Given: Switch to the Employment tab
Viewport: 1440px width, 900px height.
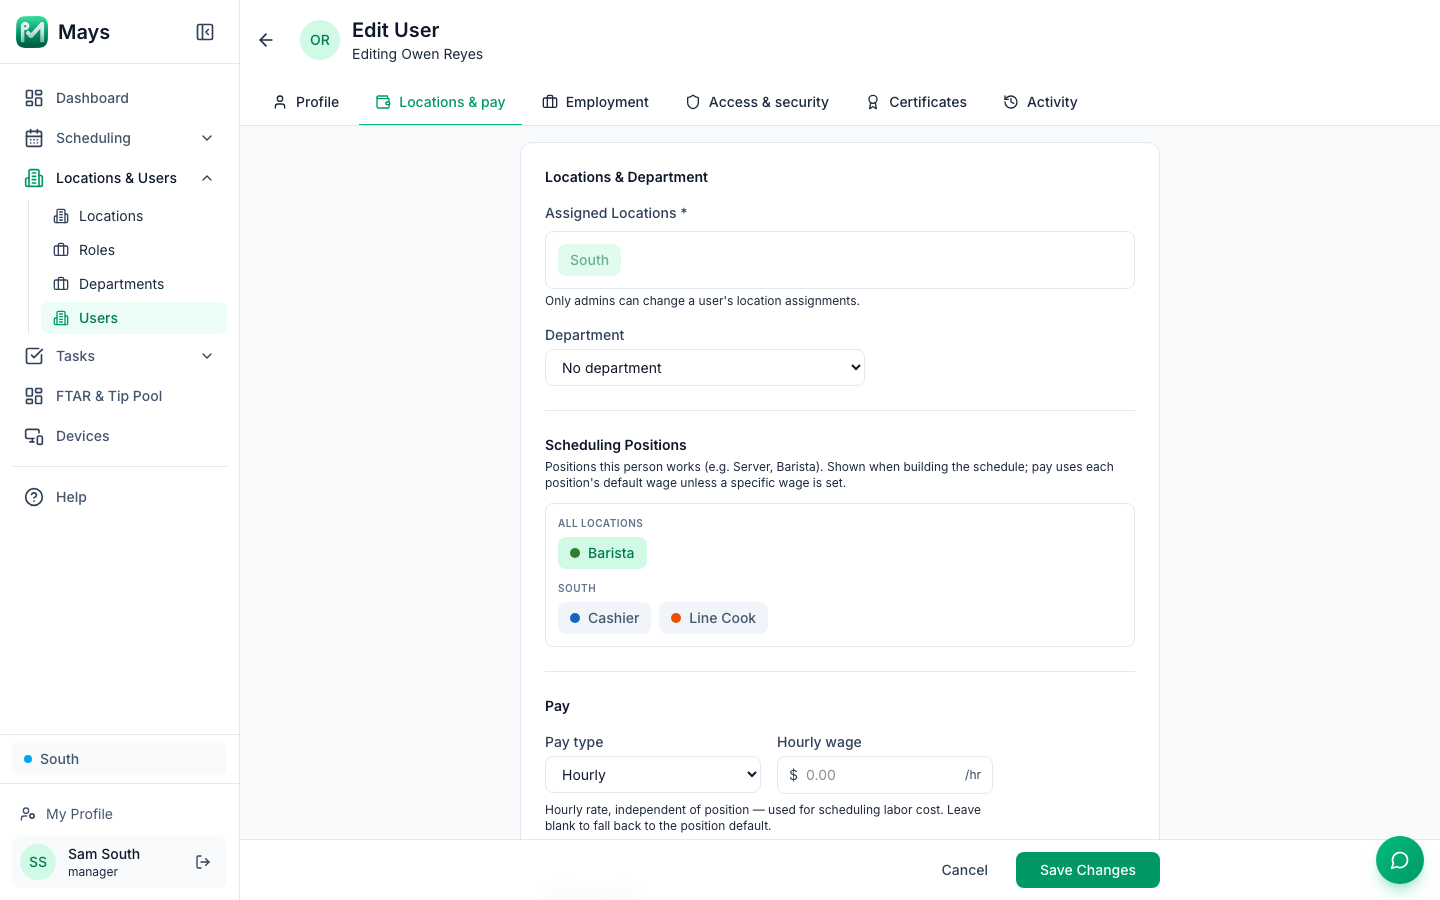Looking at the screenshot, I should (x=595, y=102).
